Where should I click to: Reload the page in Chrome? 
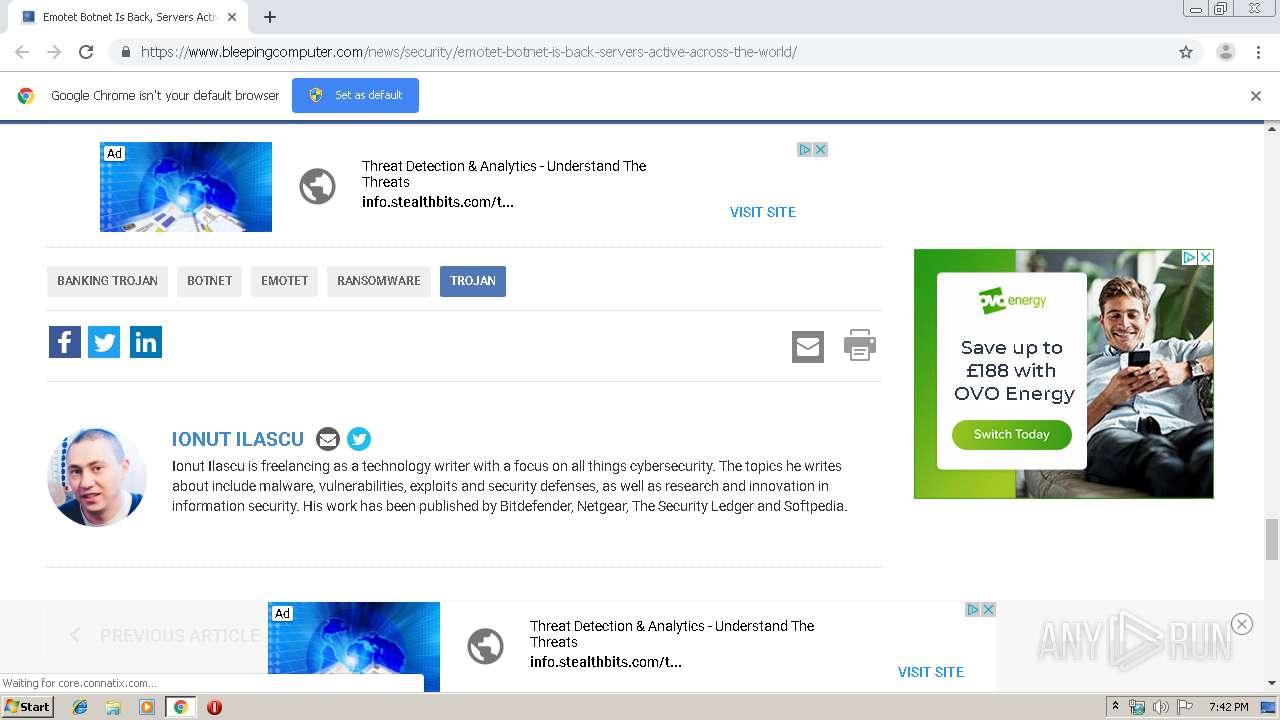click(x=86, y=52)
